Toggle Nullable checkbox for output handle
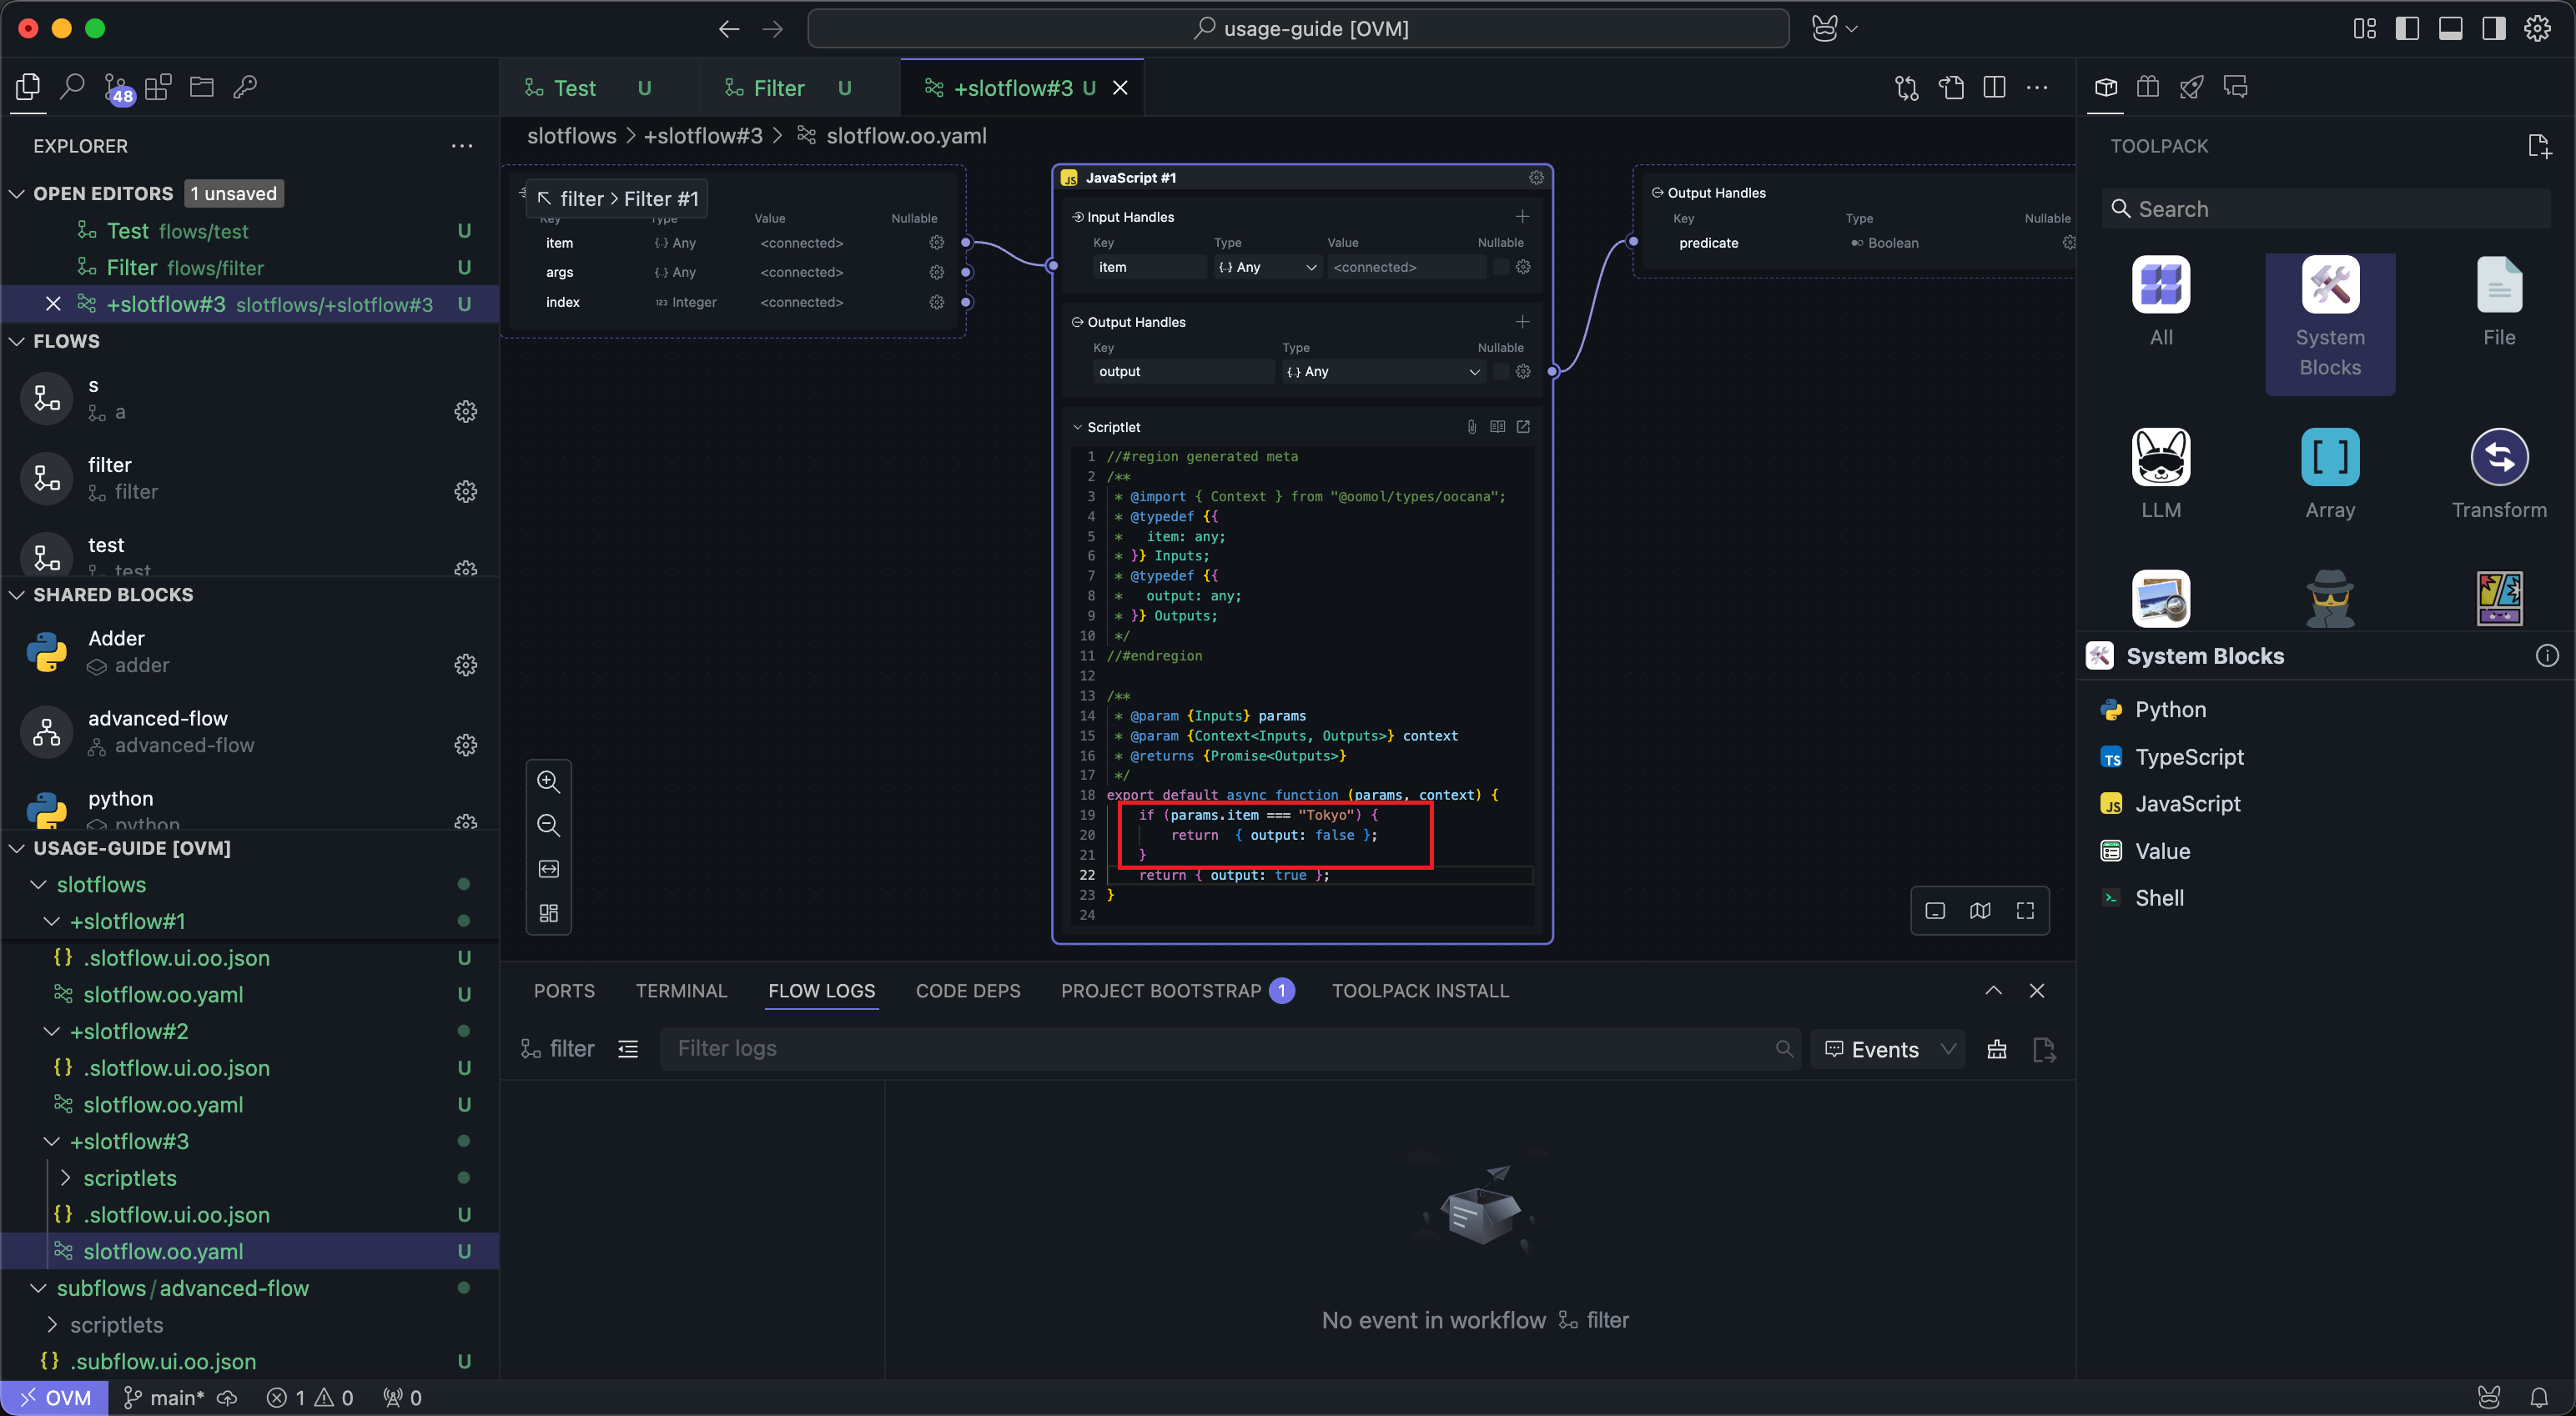Image resolution: width=2576 pixels, height=1416 pixels. [x=1500, y=372]
